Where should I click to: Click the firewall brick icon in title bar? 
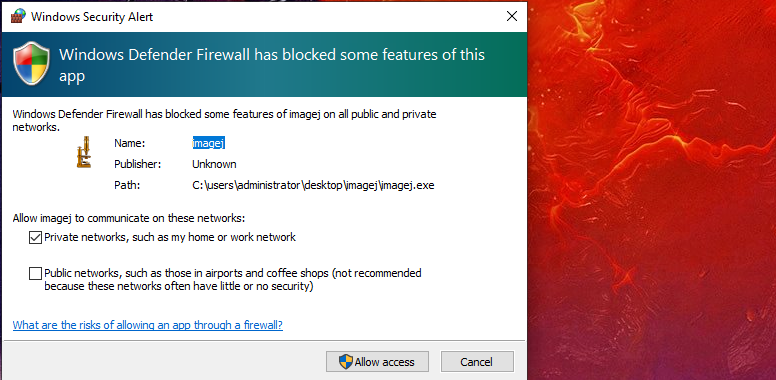tap(18, 16)
